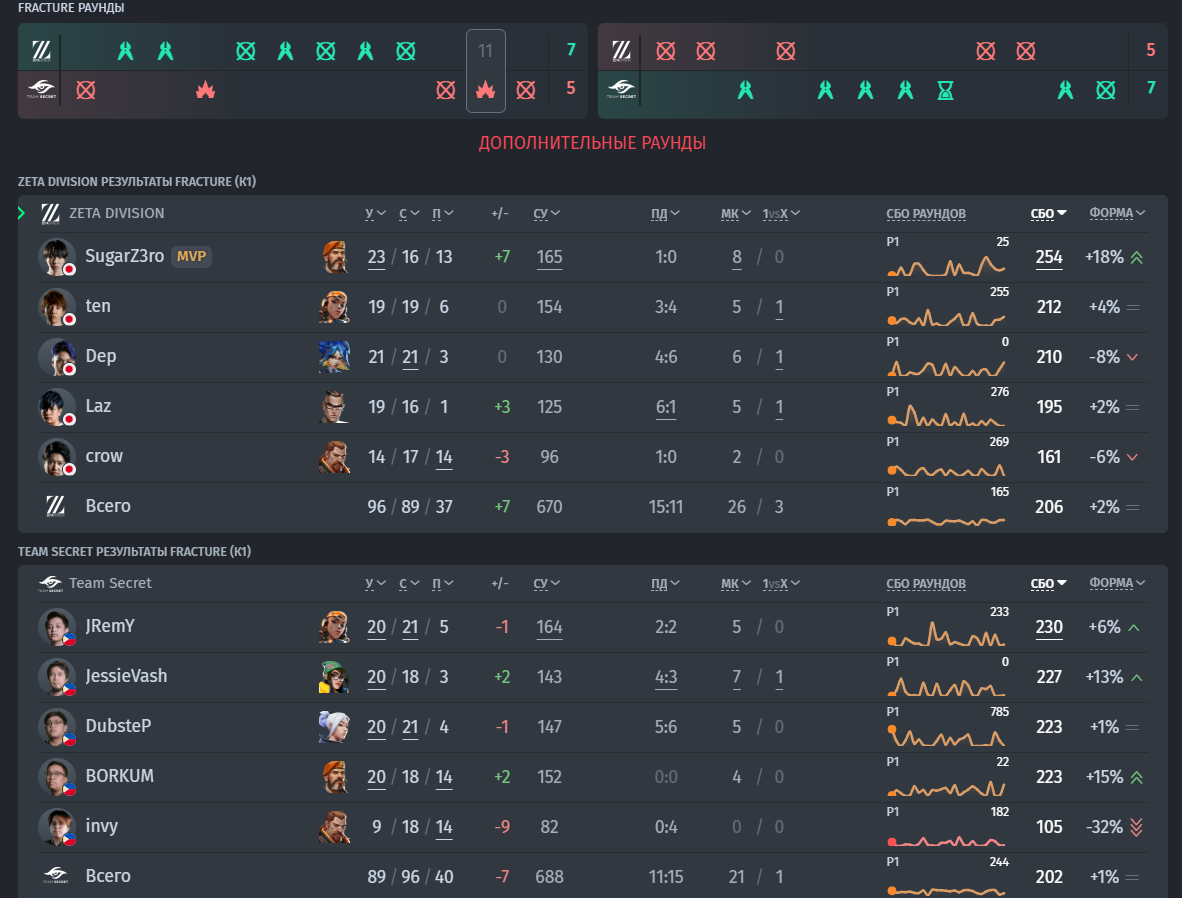1182x898 pixels.
Task: Open invy's player avatar
Action: tap(57, 827)
